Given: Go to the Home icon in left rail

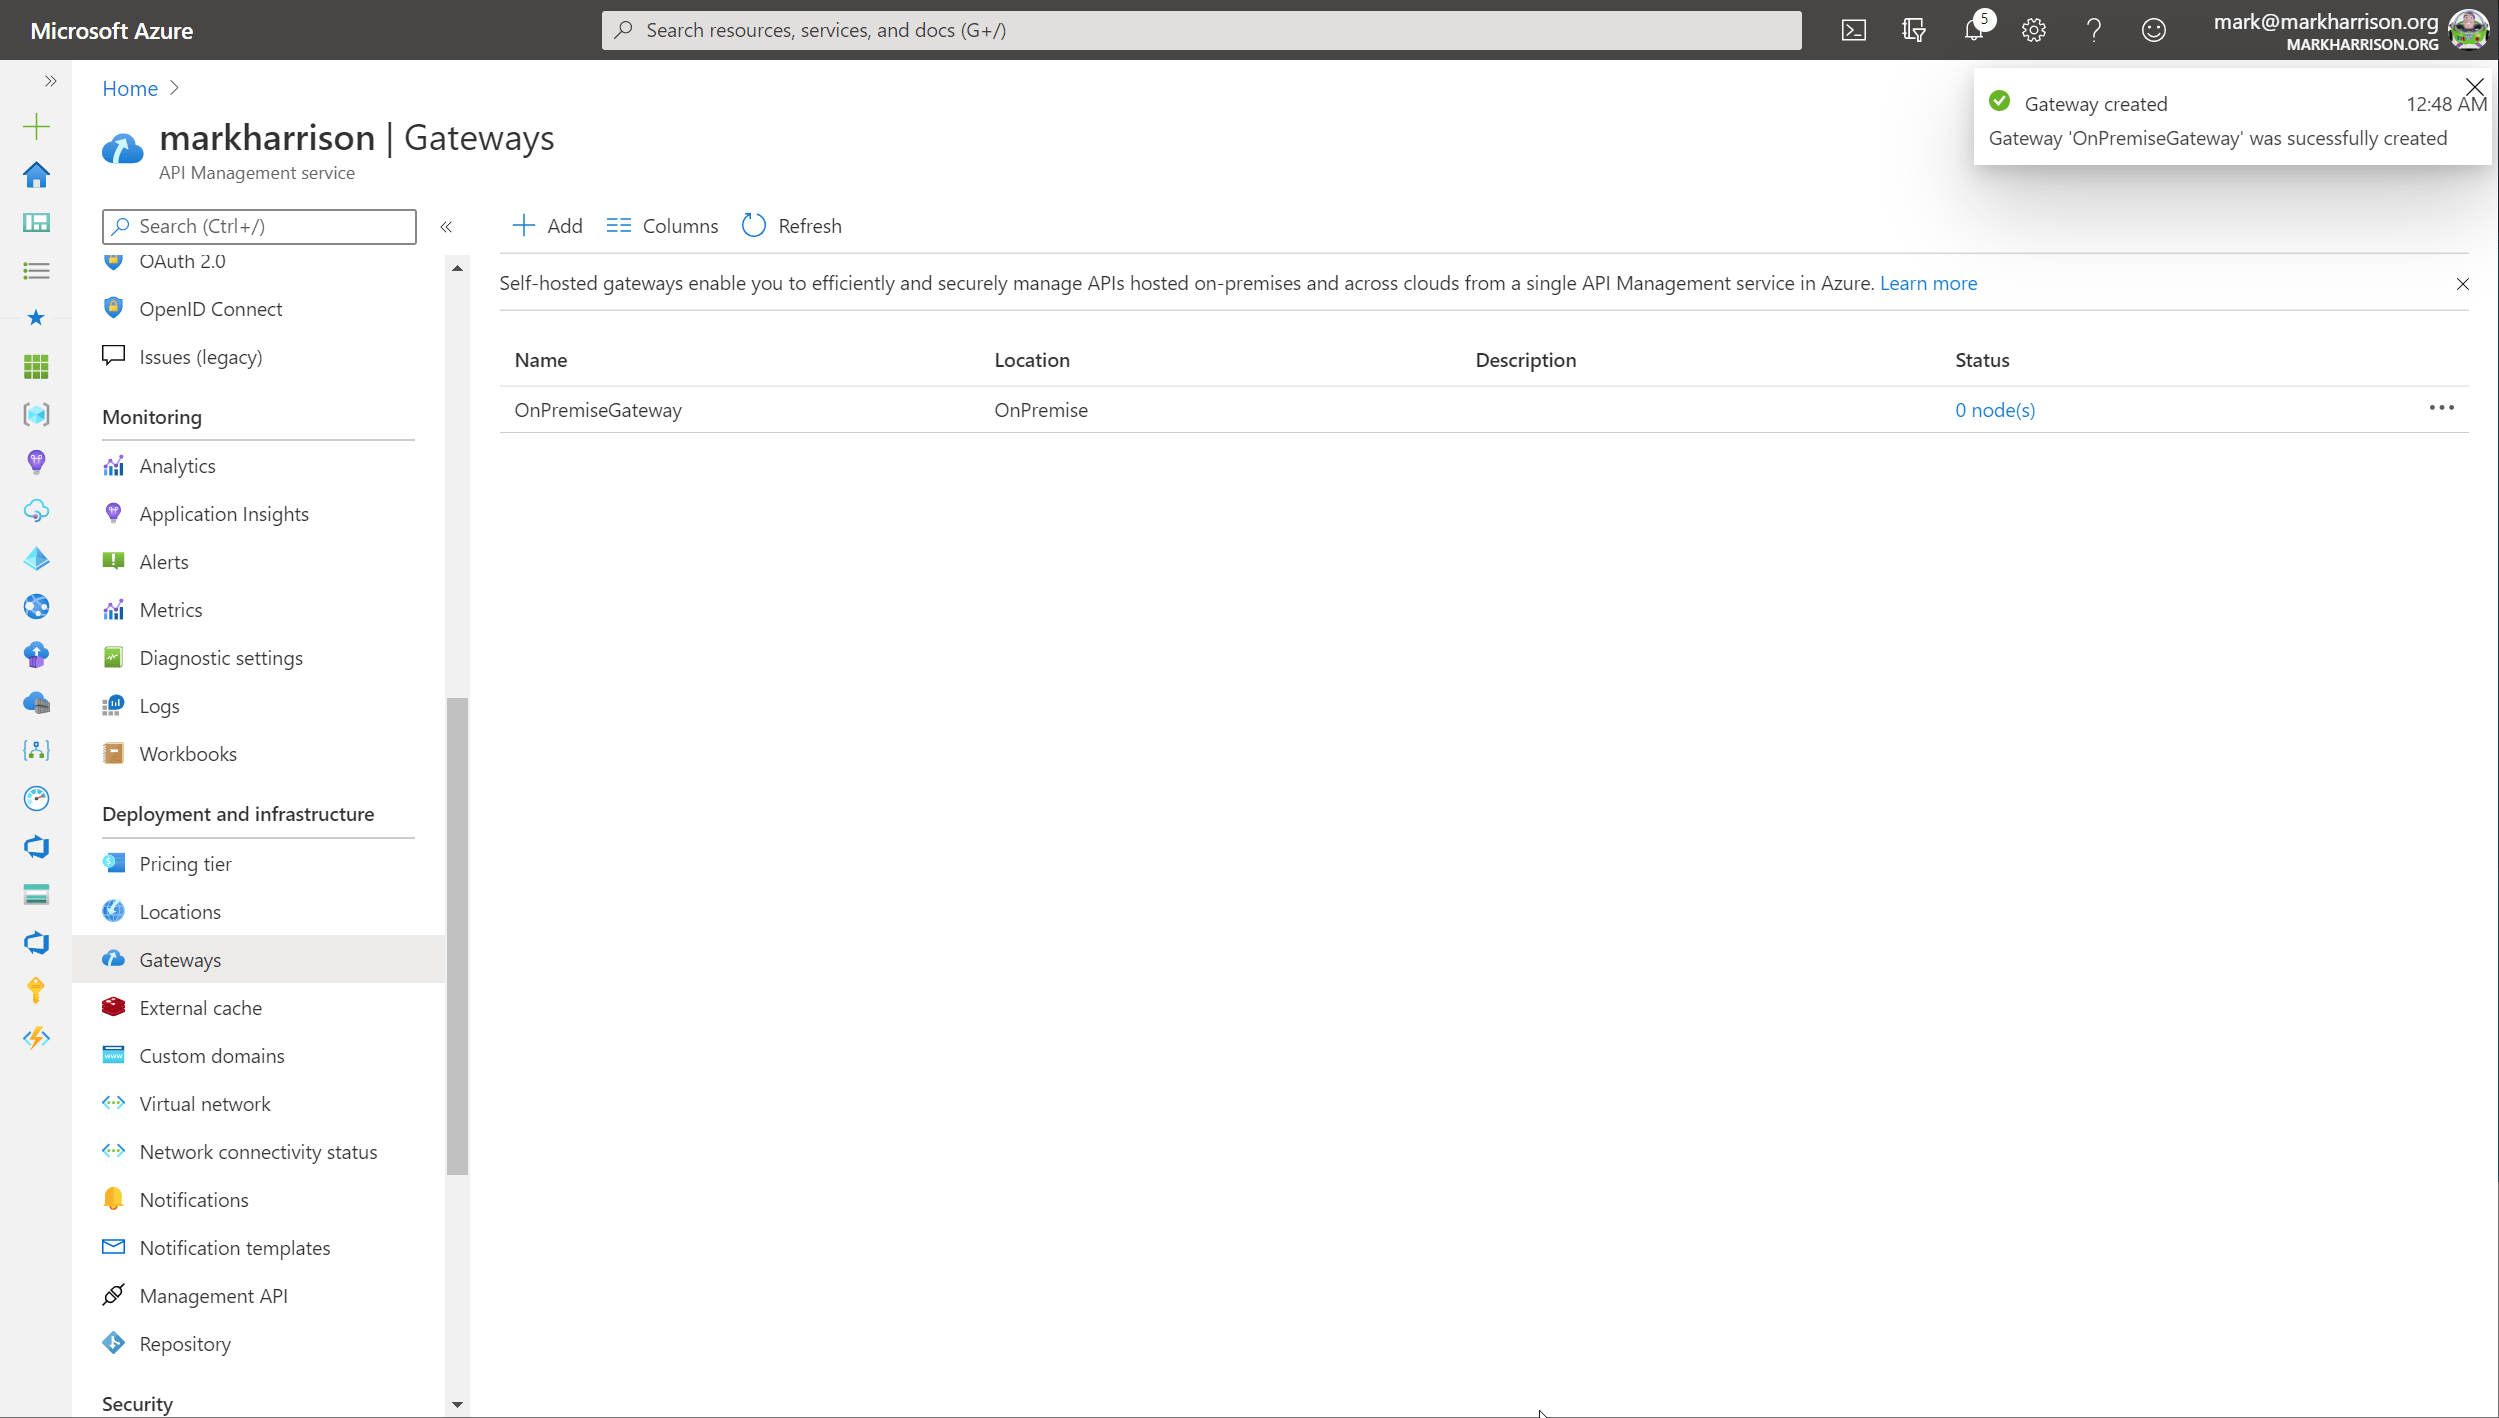Looking at the screenshot, I should point(36,174).
